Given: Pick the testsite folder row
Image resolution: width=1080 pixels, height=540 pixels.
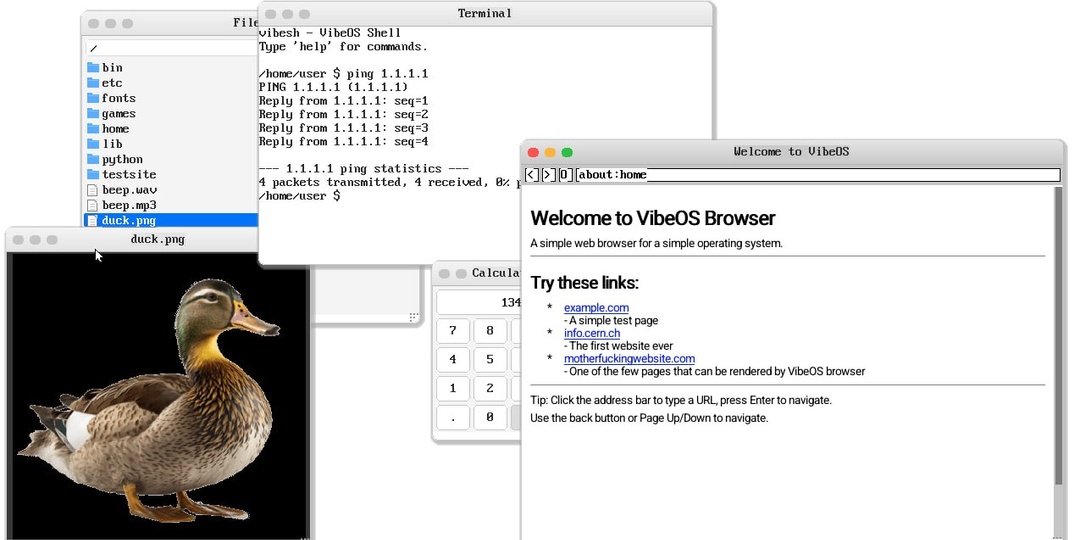Looking at the screenshot, I should tap(172, 174).
